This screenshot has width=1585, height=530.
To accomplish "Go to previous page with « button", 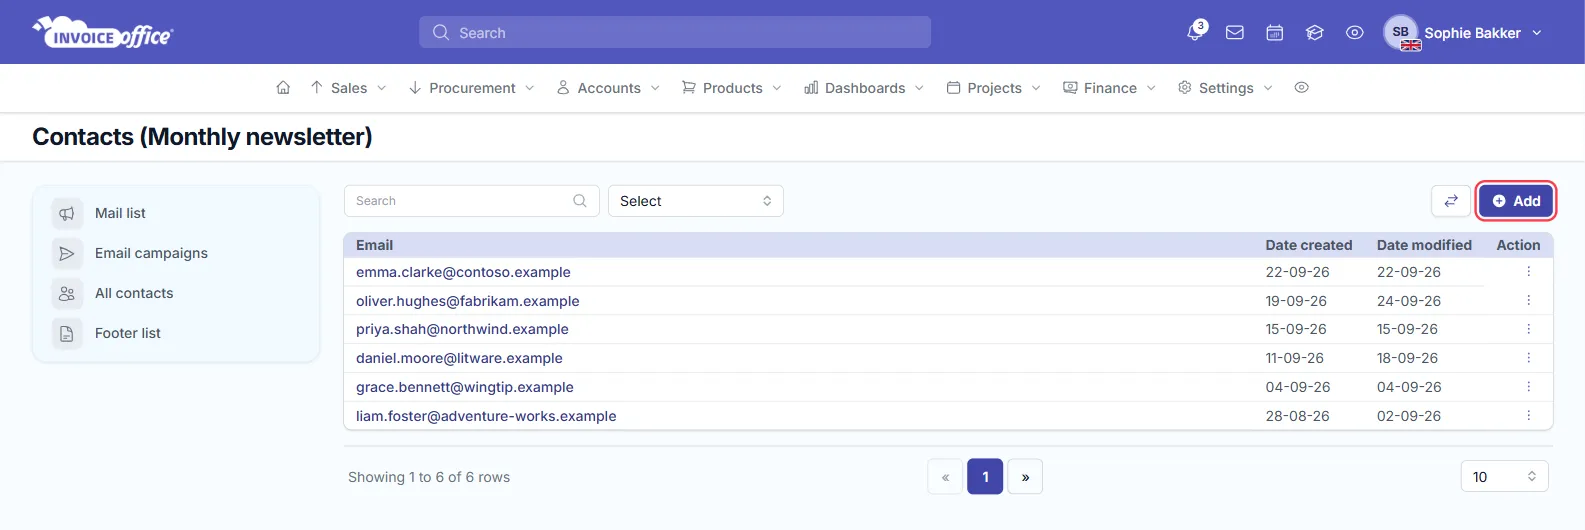I will coord(945,477).
